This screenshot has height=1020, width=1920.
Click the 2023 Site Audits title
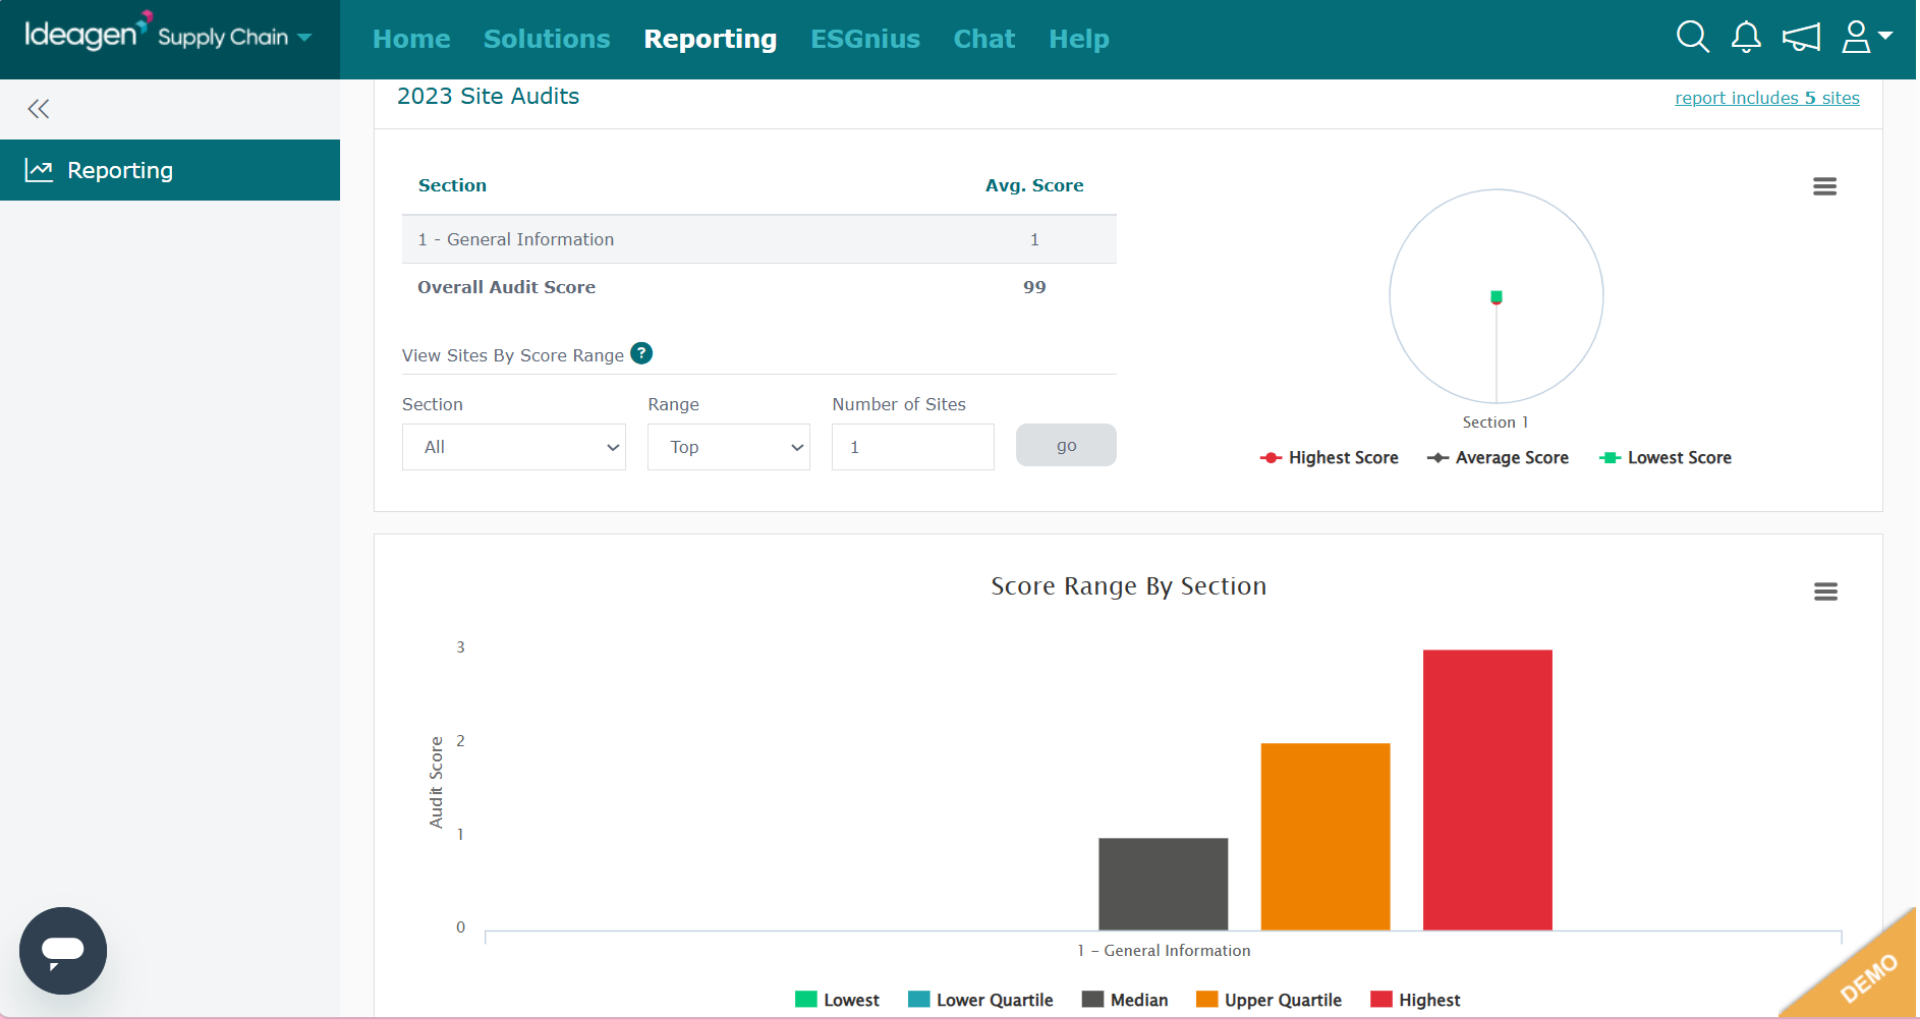488,96
